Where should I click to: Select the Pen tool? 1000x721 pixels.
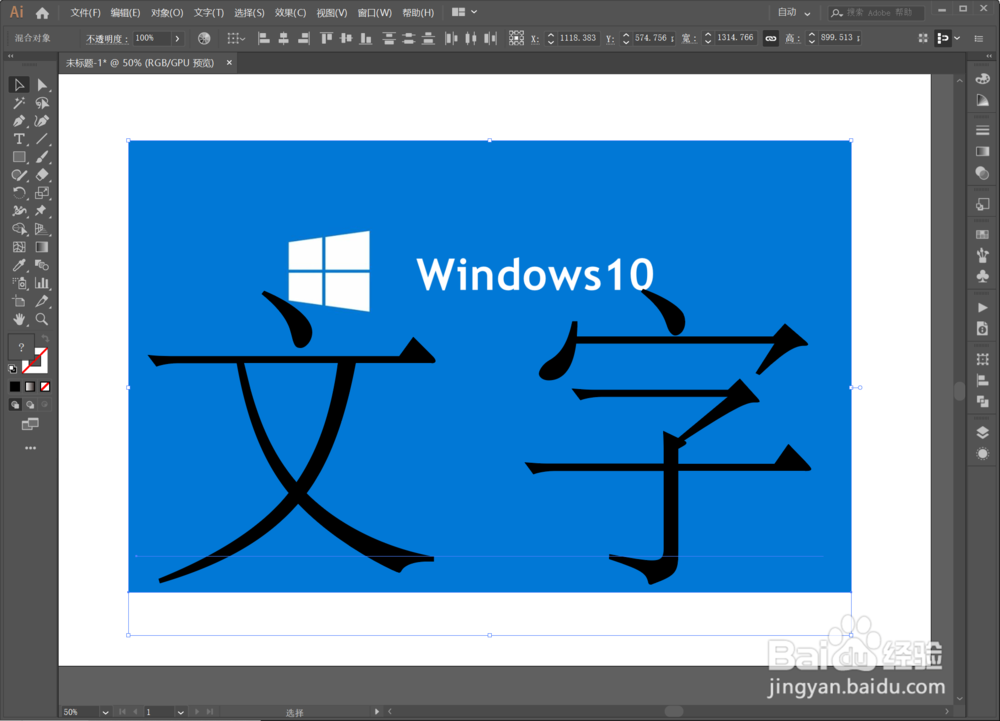coord(18,120)
